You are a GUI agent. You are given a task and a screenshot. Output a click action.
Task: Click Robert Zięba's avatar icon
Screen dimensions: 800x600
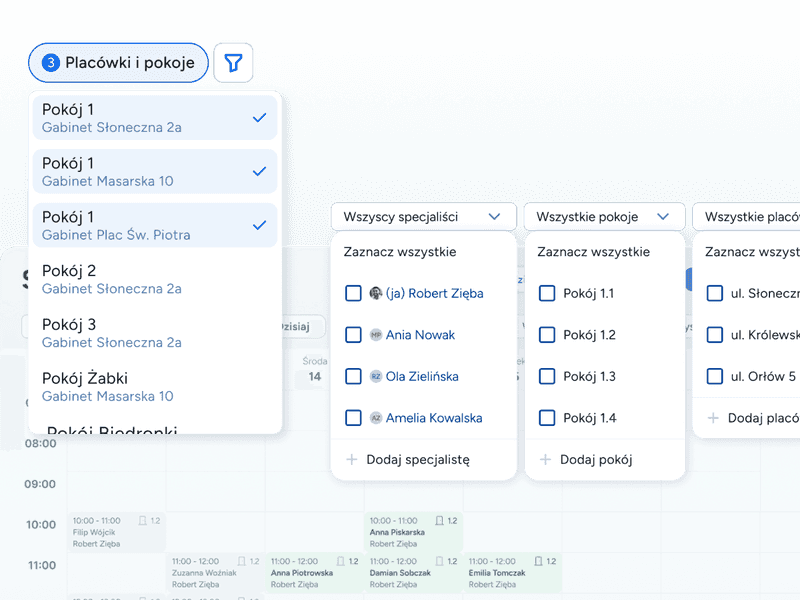pos(376,294)
